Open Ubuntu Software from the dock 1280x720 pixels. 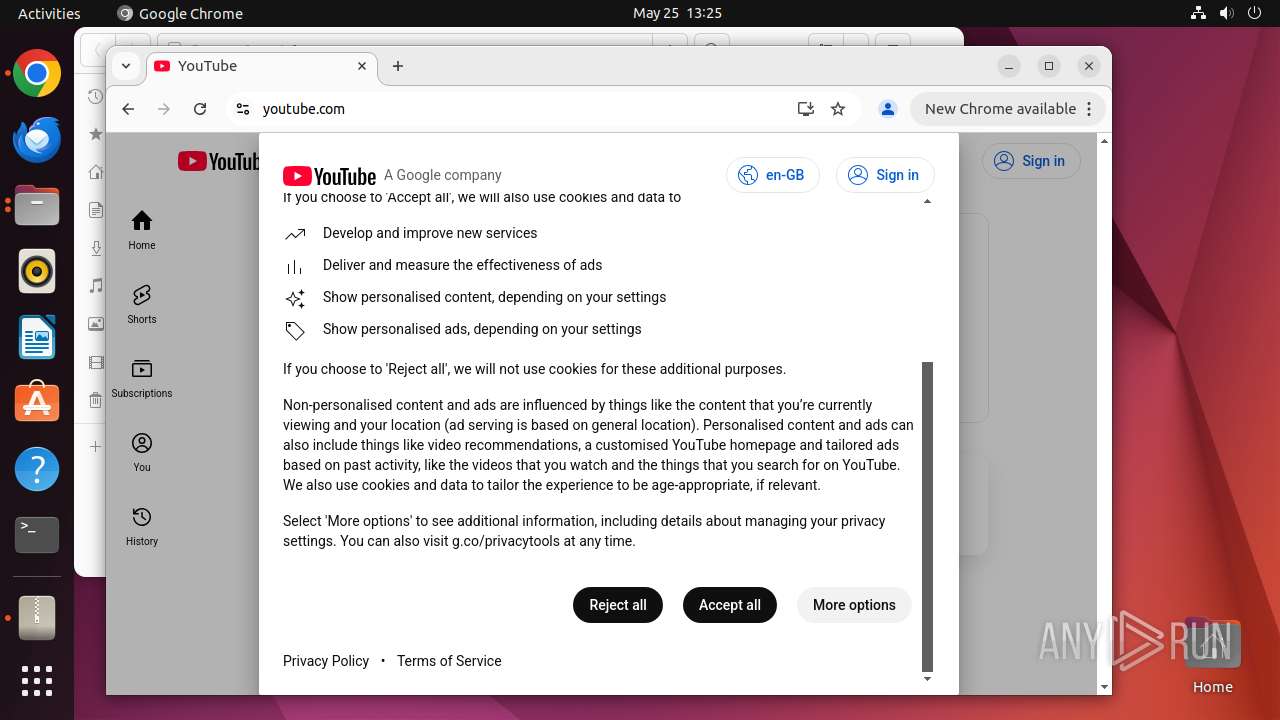37,403
